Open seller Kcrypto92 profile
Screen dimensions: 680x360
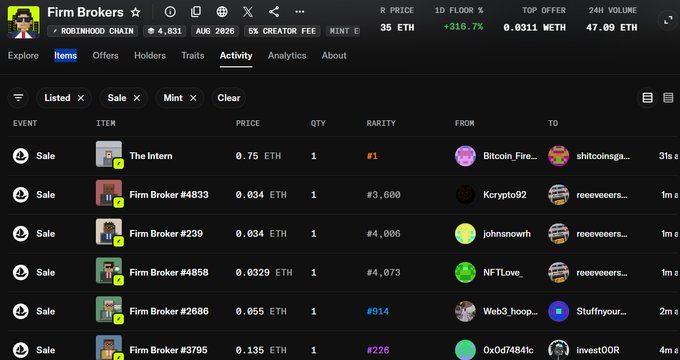pyautogui.click(x=505, y=195)
